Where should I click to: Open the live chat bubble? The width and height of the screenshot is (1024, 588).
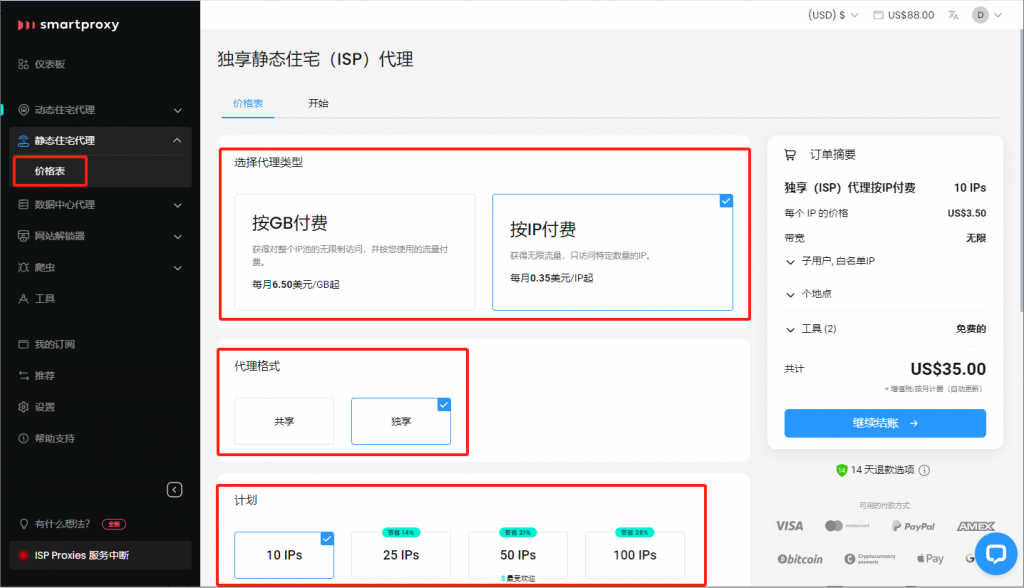995,553
